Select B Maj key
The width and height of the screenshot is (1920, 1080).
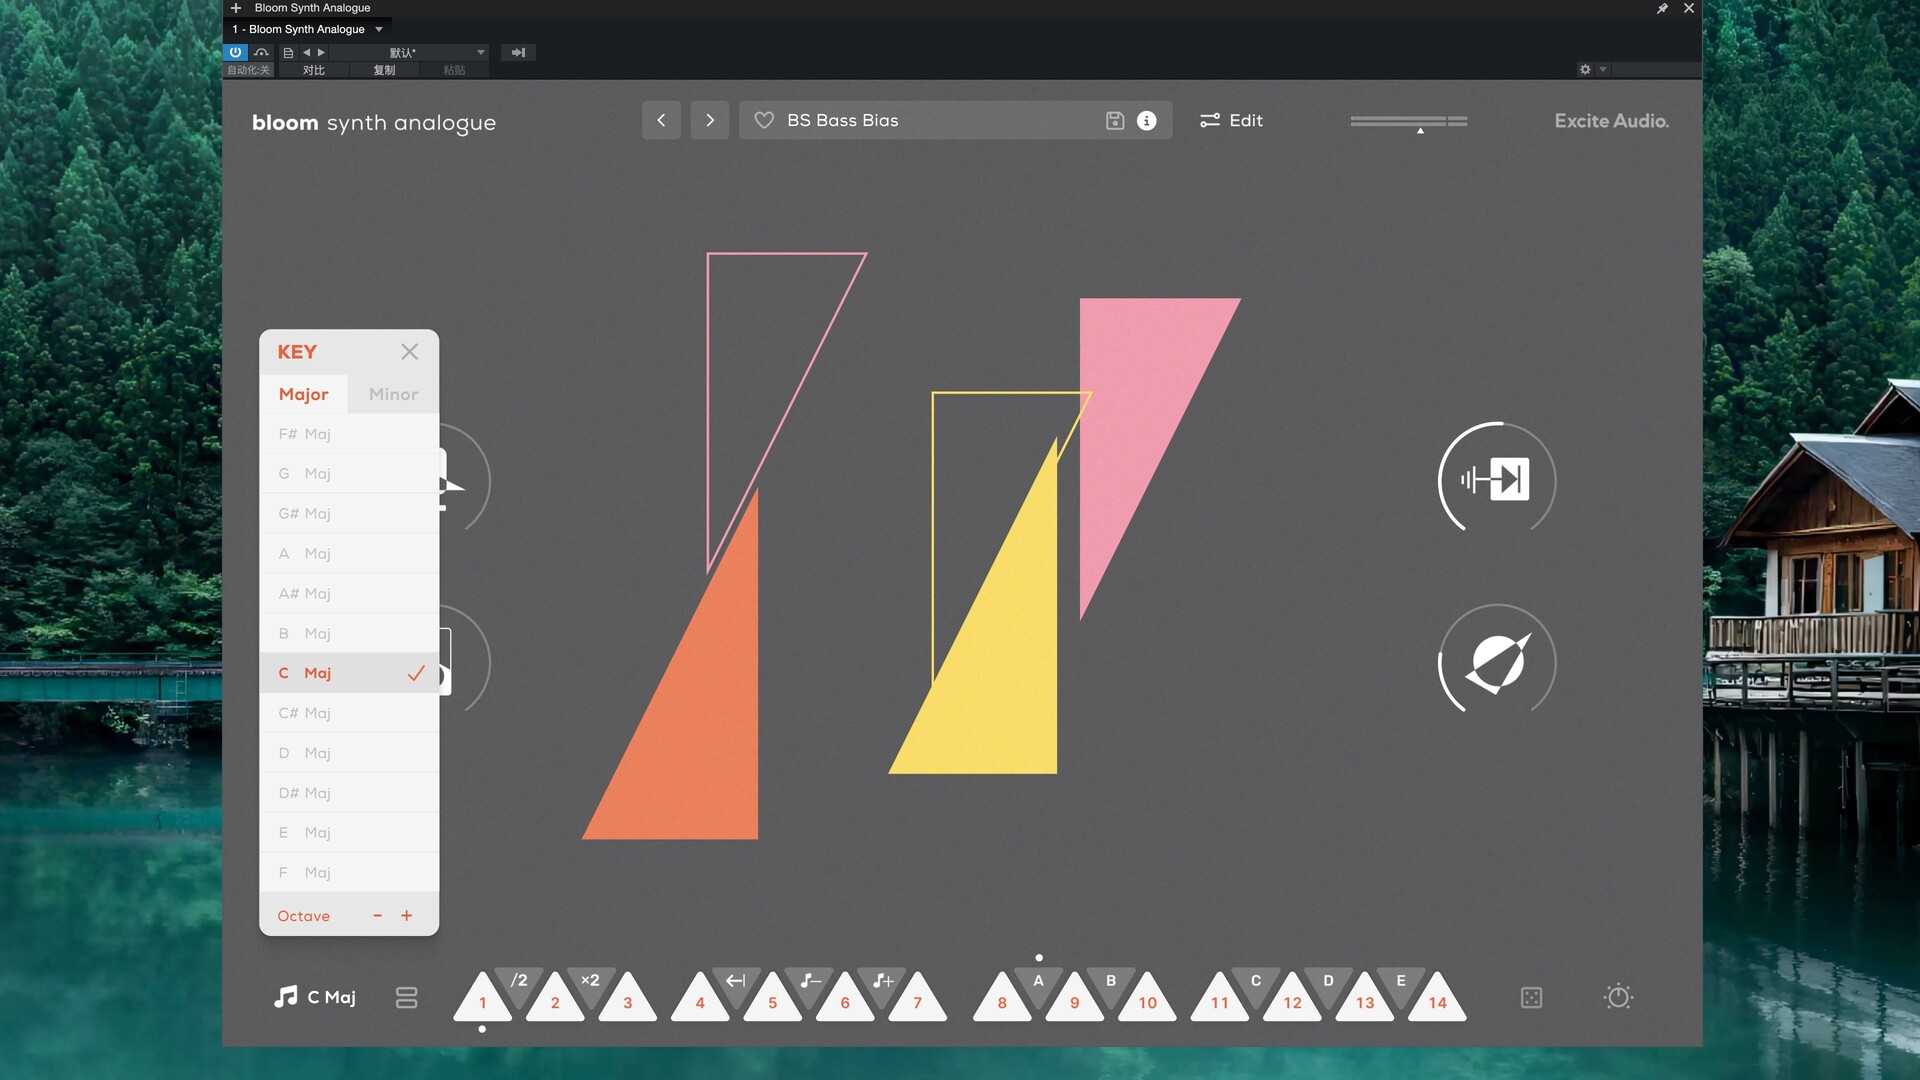coord(349,634)
